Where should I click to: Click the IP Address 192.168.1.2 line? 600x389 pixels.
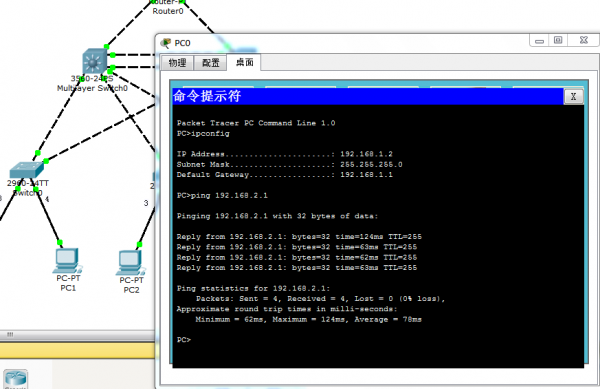(285, 154)
